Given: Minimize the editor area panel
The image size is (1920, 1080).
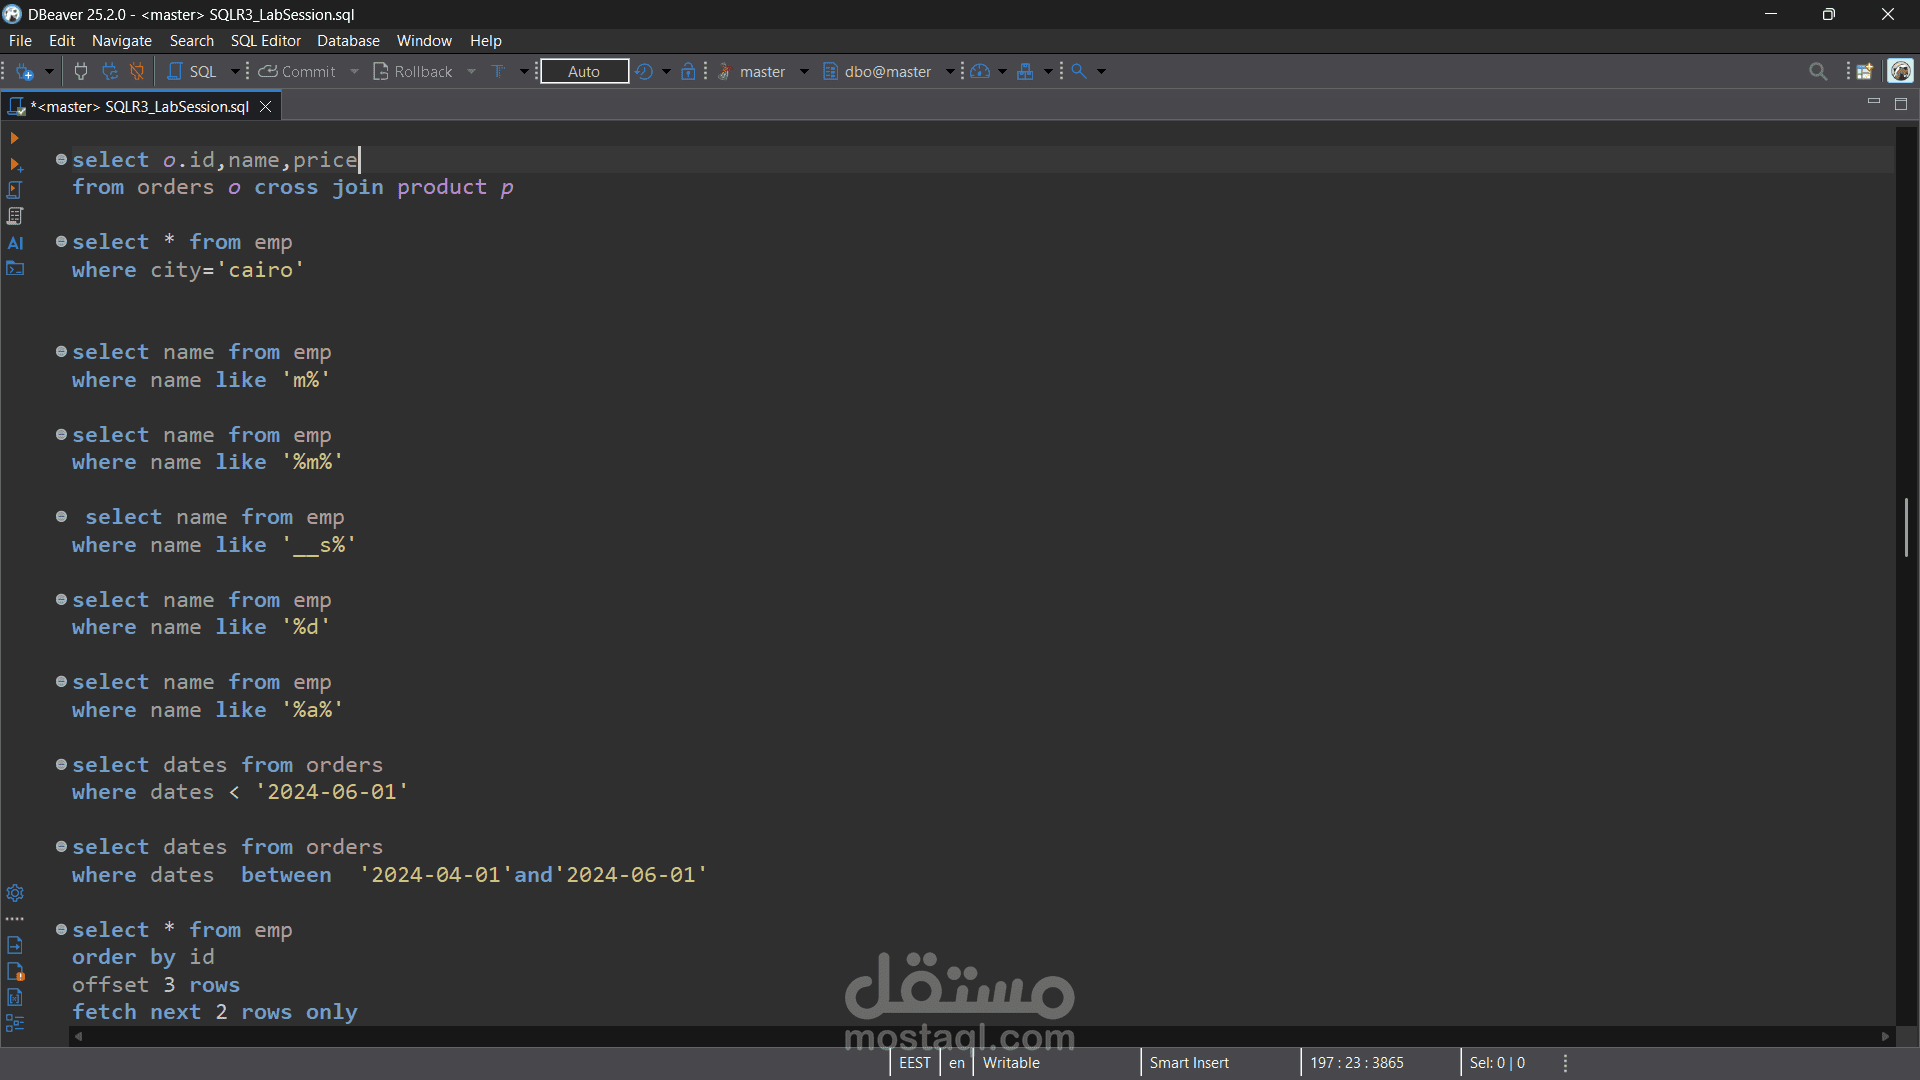Looking at the screenshot, I should (1874, 103).
